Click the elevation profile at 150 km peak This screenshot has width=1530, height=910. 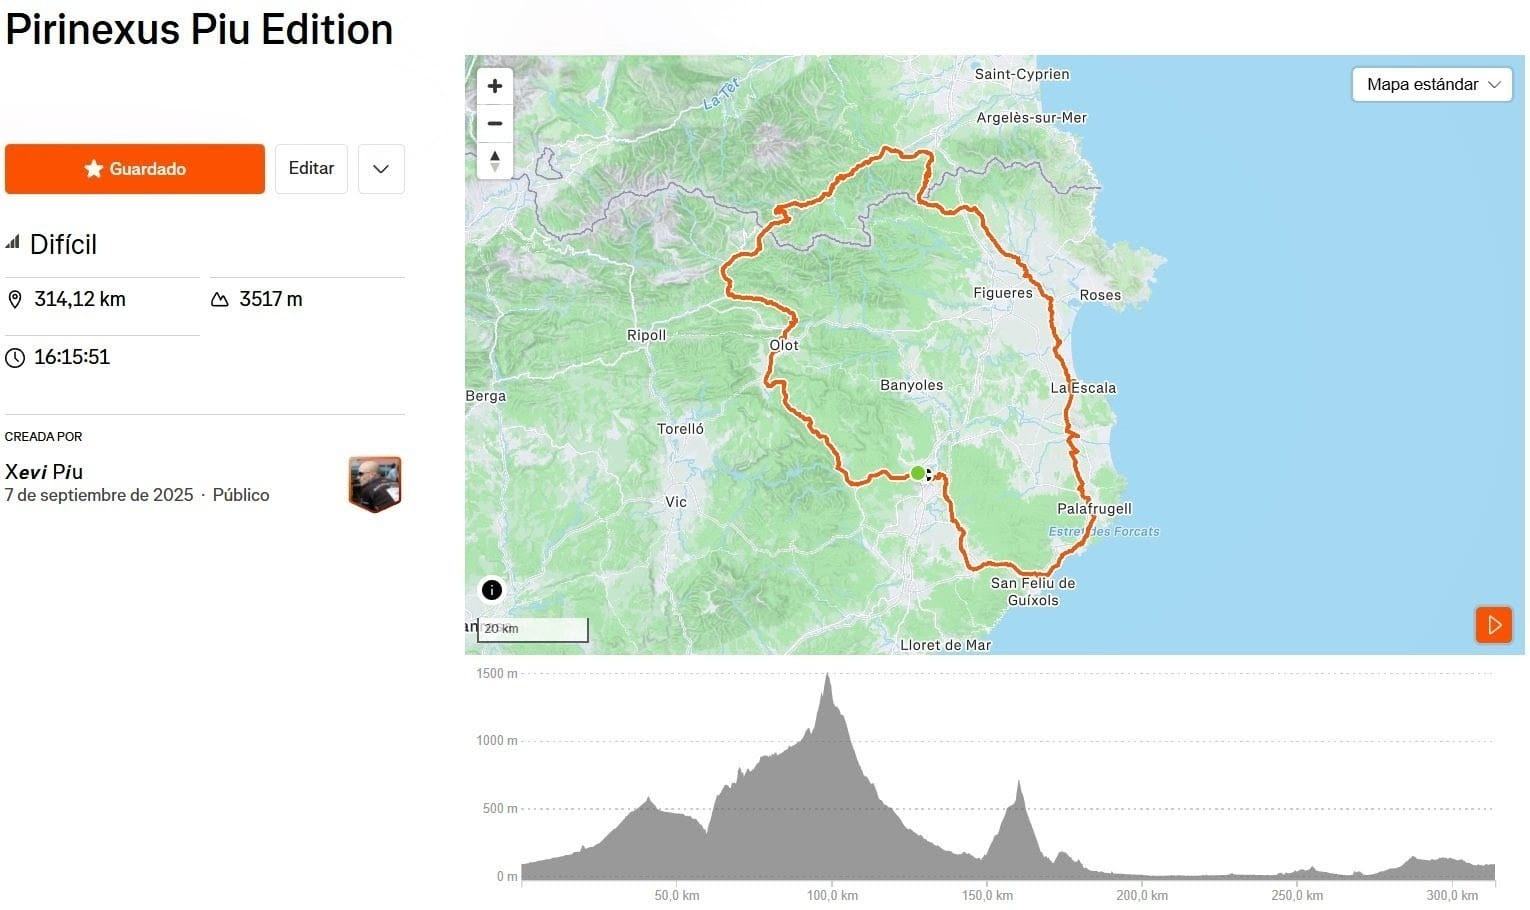(x=1019, y=783)
